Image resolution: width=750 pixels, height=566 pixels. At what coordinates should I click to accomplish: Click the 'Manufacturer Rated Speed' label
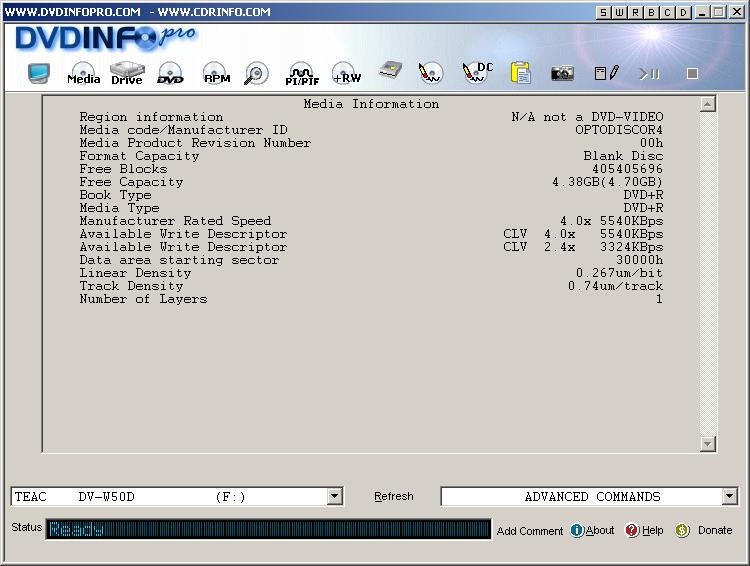175,221
